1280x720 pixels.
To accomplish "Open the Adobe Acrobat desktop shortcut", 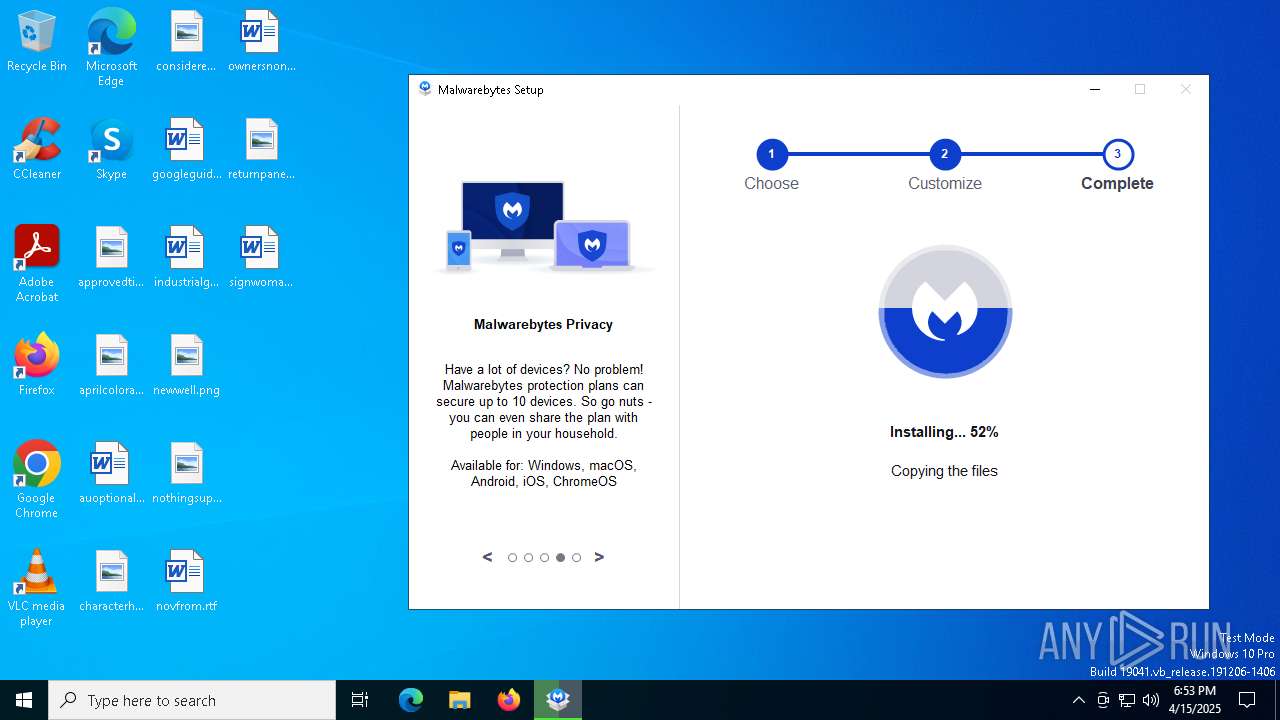I will pyautogui.click(x=37, y=263).
